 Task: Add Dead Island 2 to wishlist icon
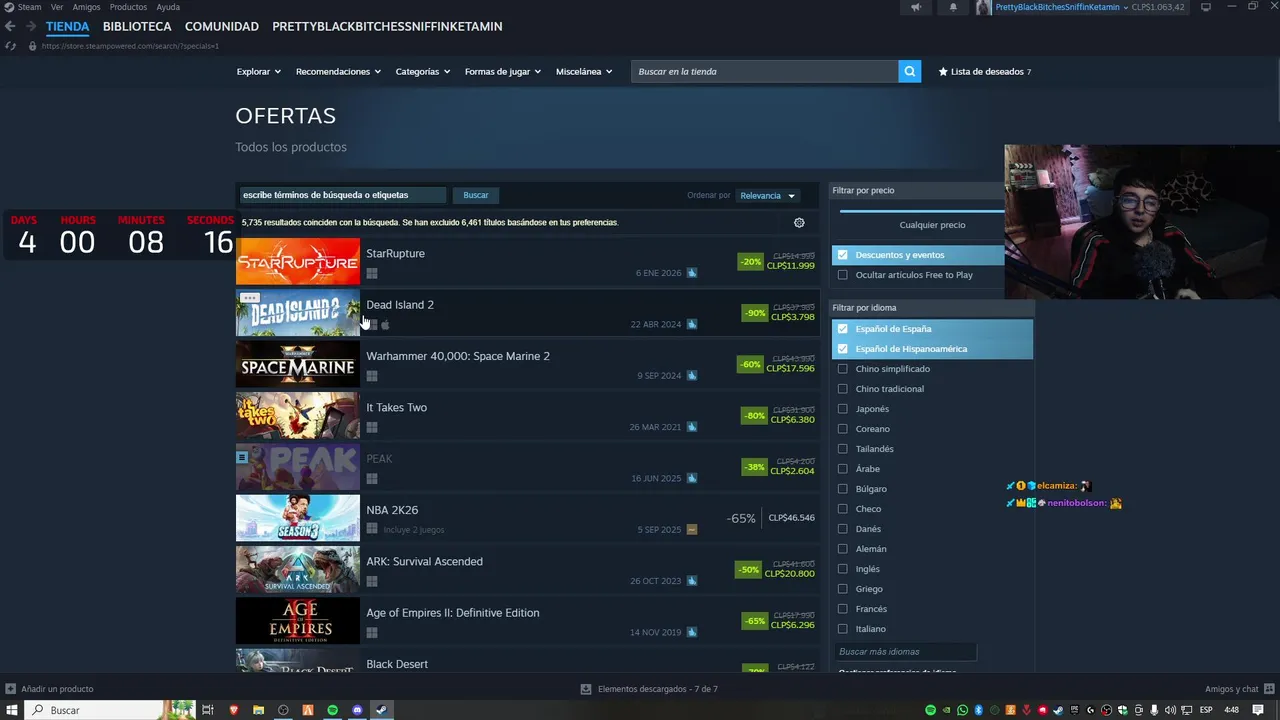click(692, 324)
